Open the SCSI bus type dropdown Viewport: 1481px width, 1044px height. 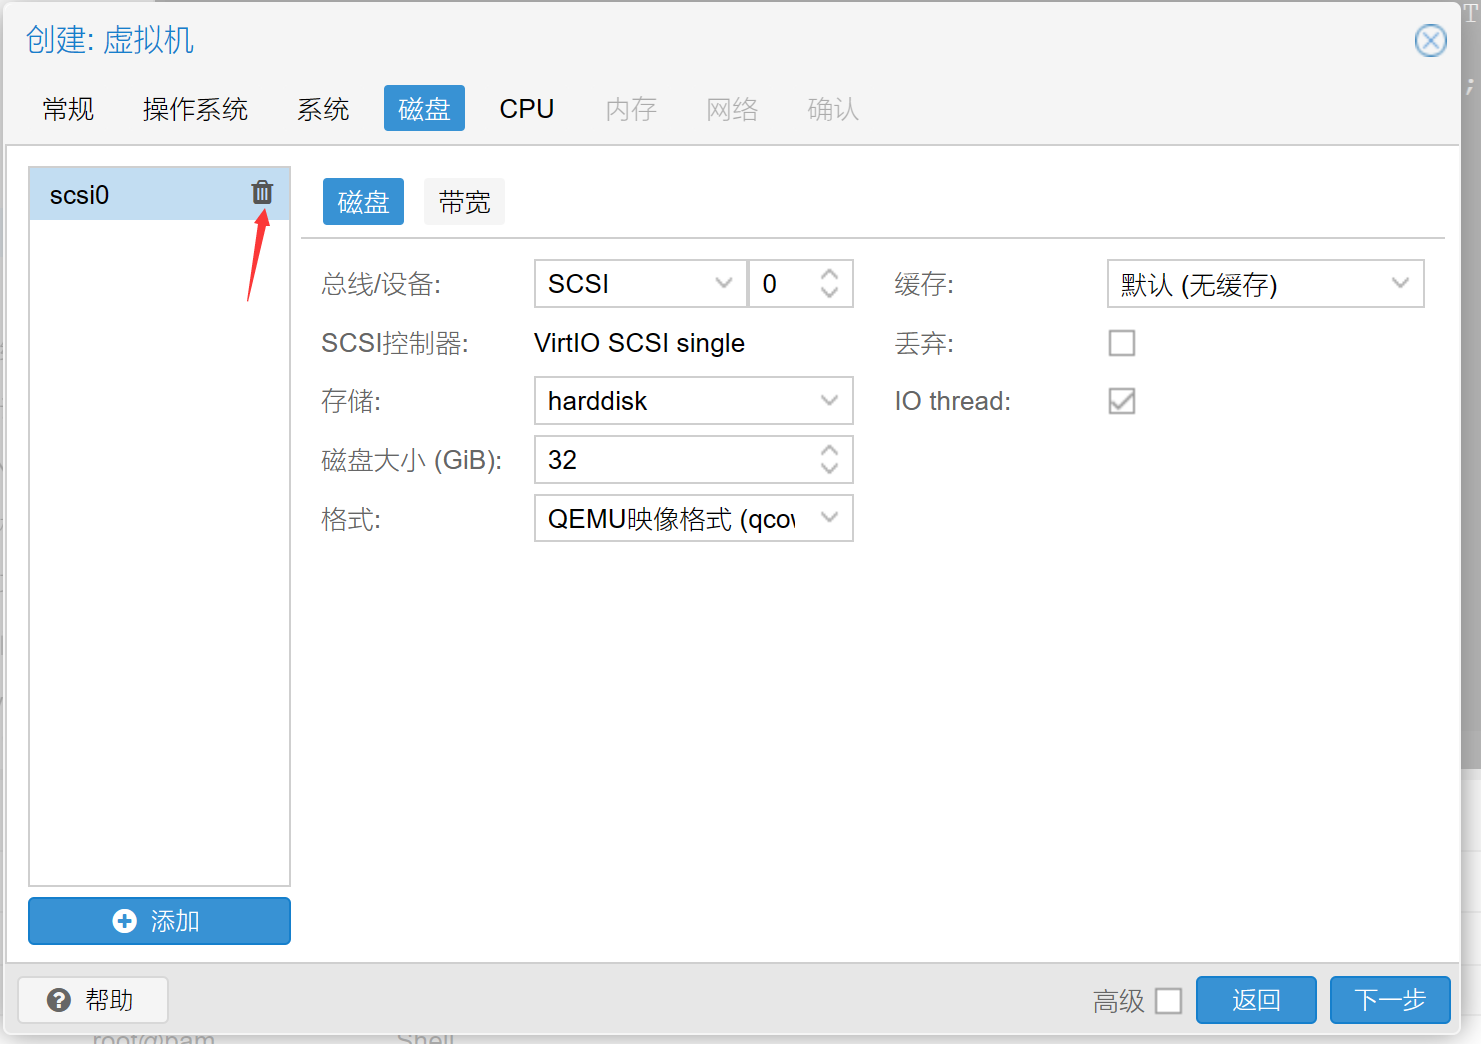724,284
